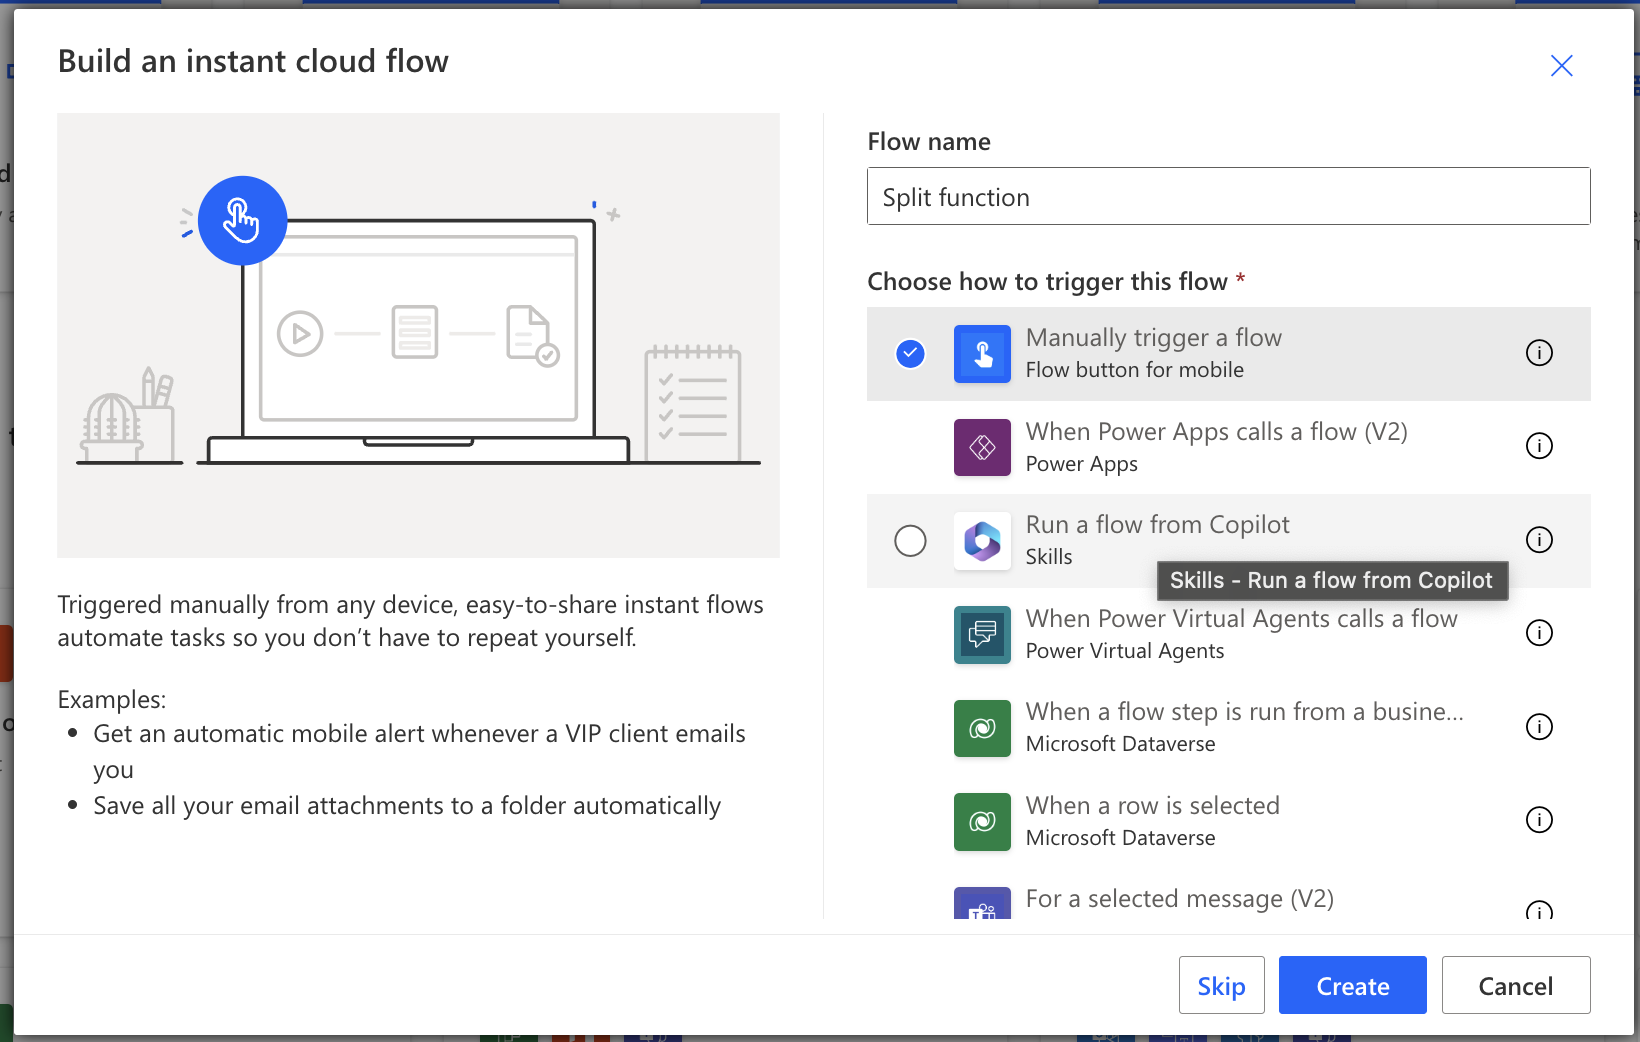This screenshot has height=1042, width=1640.
Task: Select the For a selected message (V2) trigger
Action: coord(1179,899)
